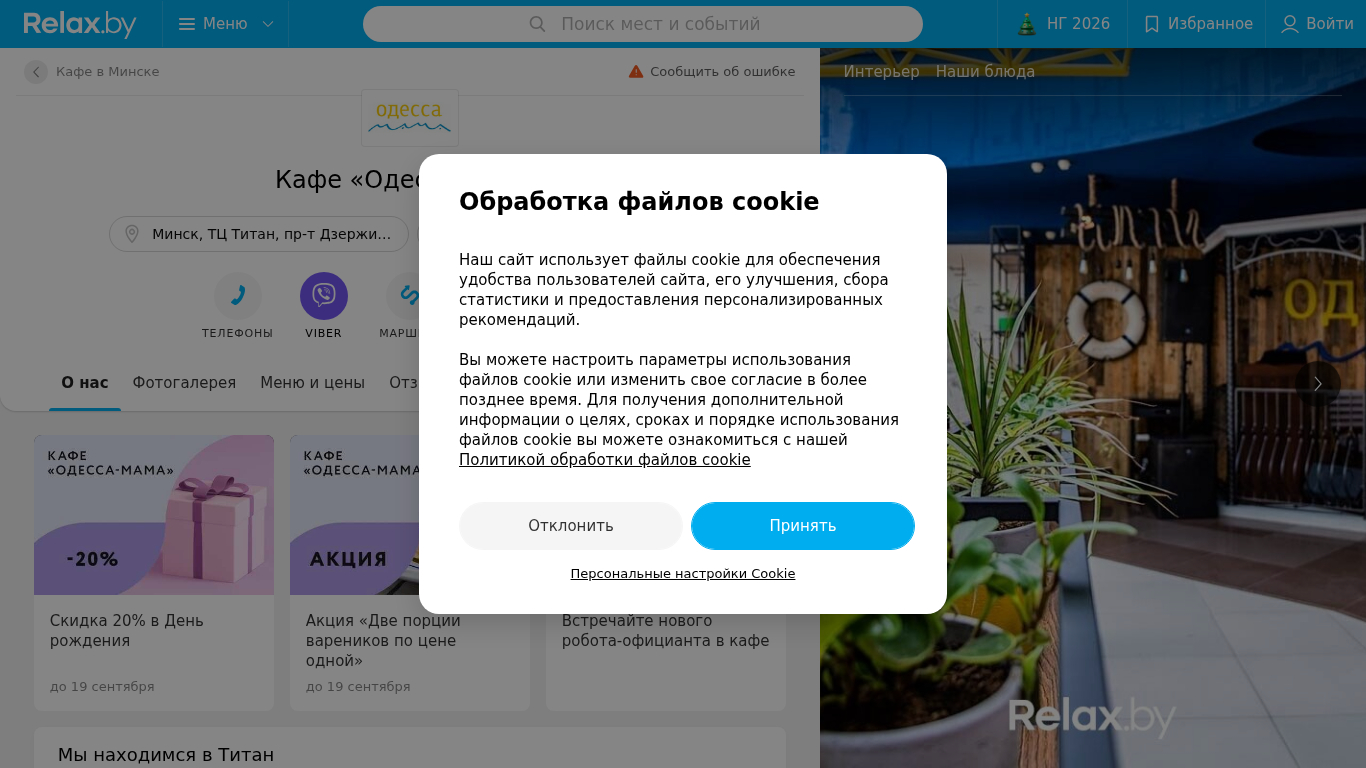The height and width of the screenshot is (768, 1366).
Task: Open address Минск, ТЦ Титан field
Action: 259,234
